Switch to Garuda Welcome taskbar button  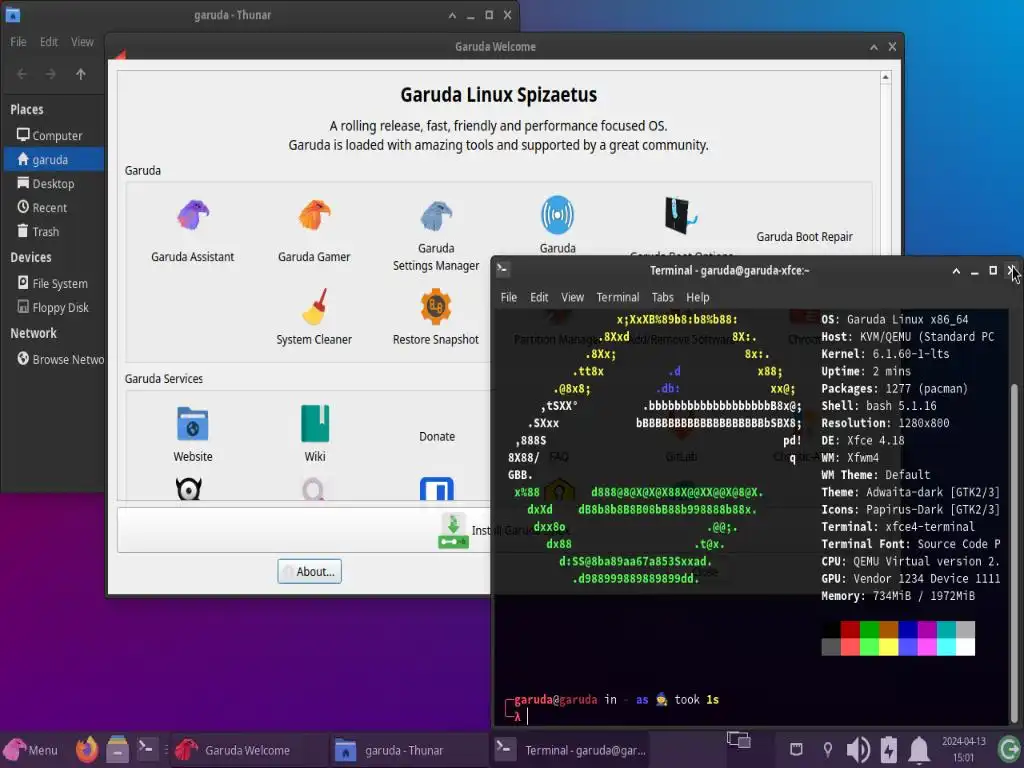[x=248, y=750]
